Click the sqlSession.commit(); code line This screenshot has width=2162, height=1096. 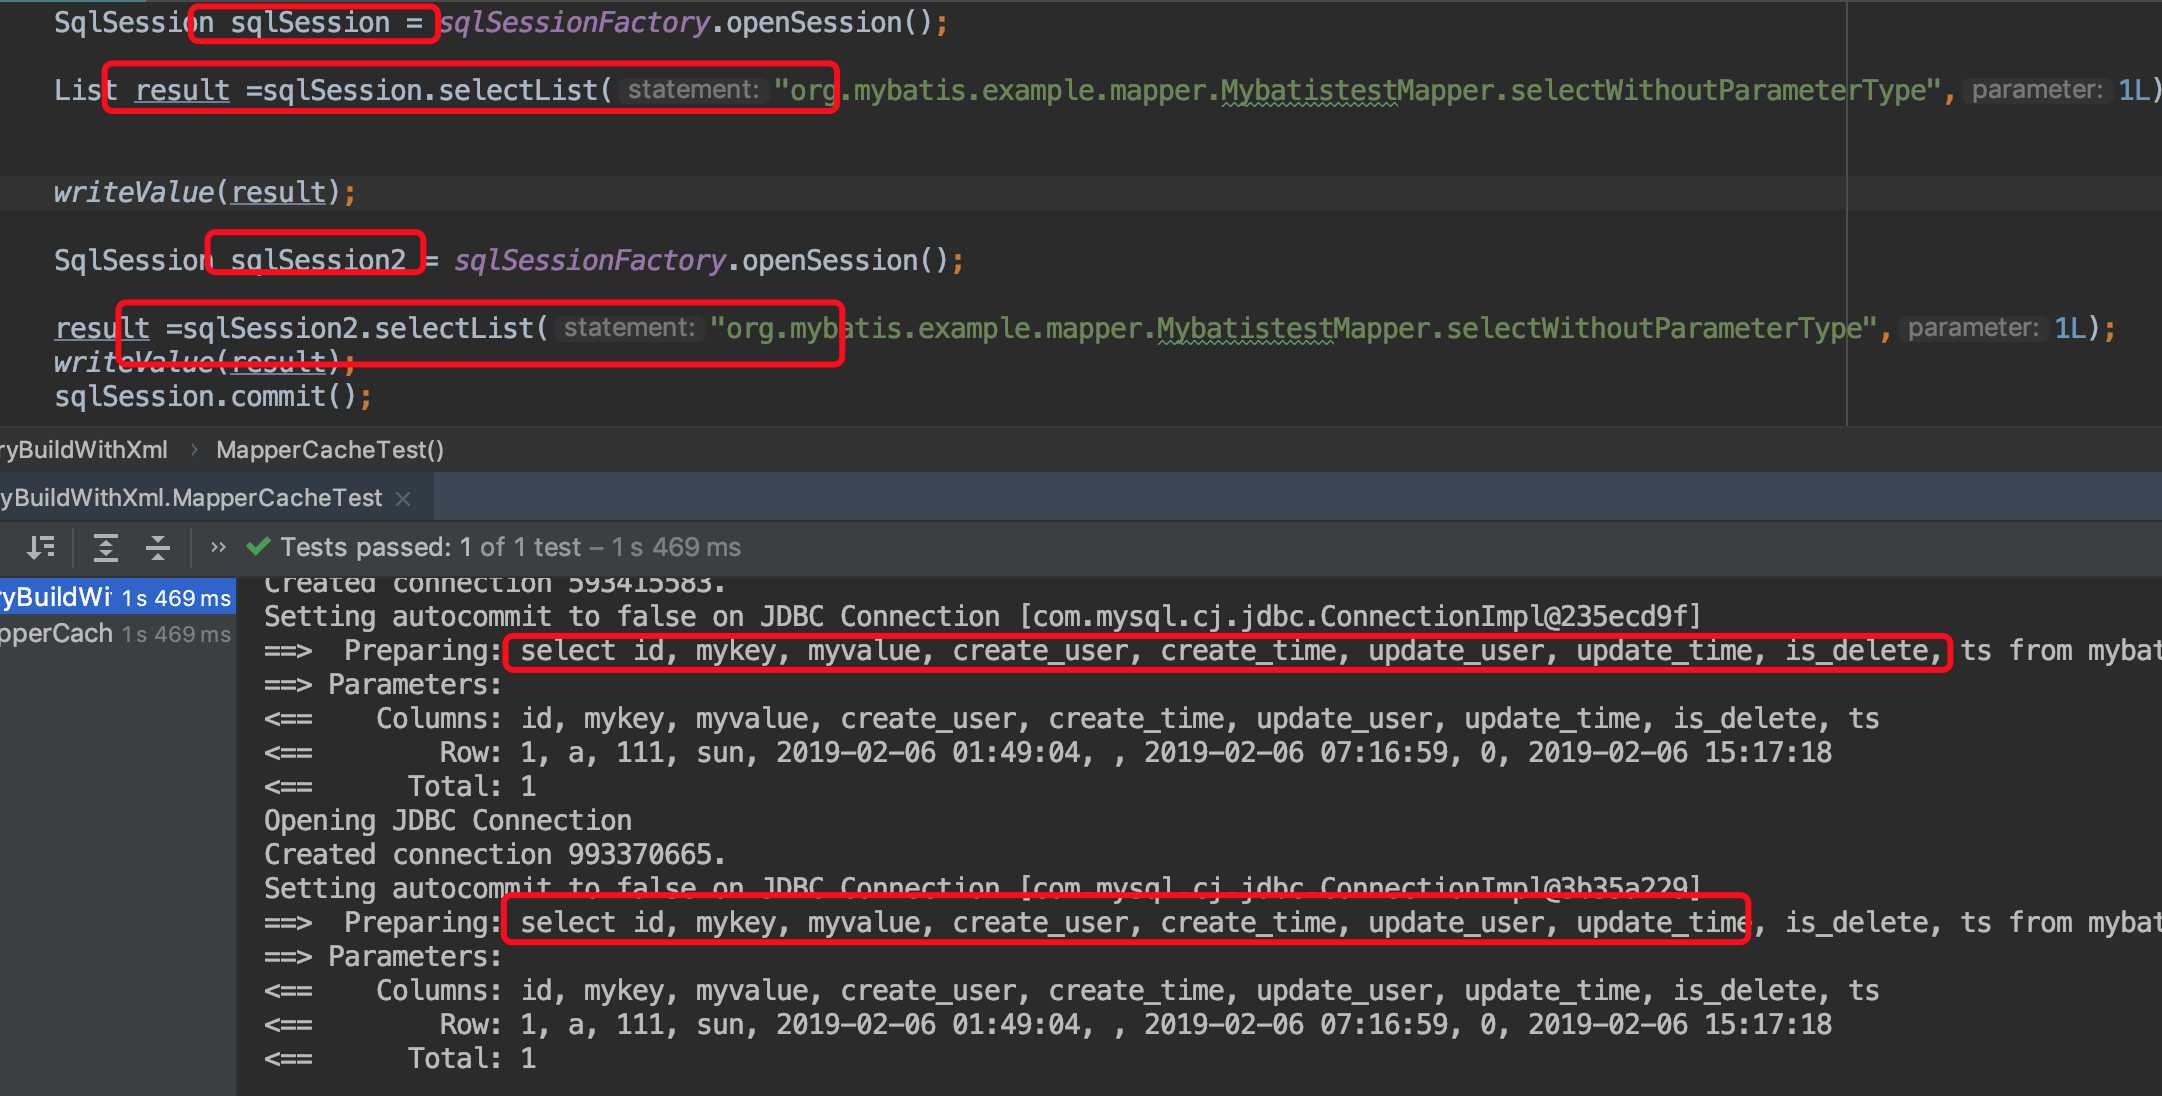(x=213, y=396)
